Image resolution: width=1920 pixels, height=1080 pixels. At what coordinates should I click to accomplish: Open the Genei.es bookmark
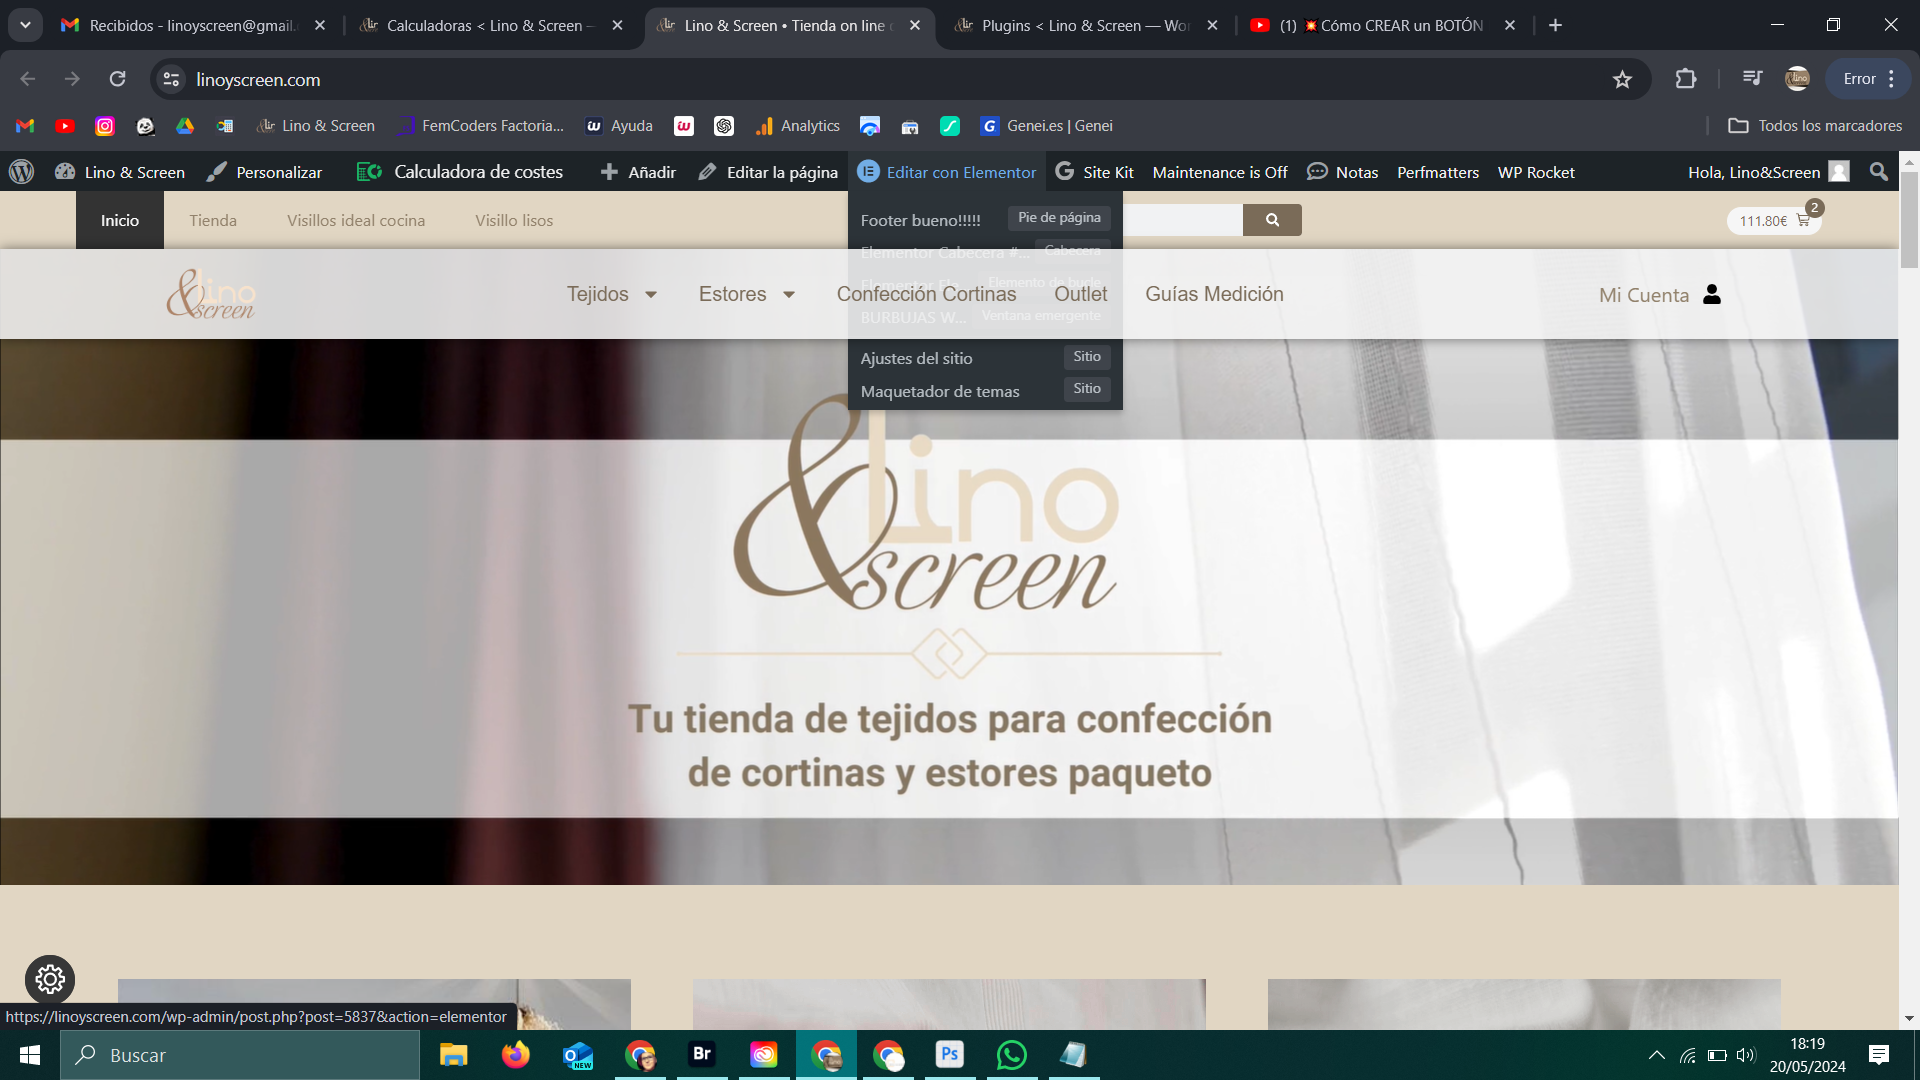pos(1047,126)
